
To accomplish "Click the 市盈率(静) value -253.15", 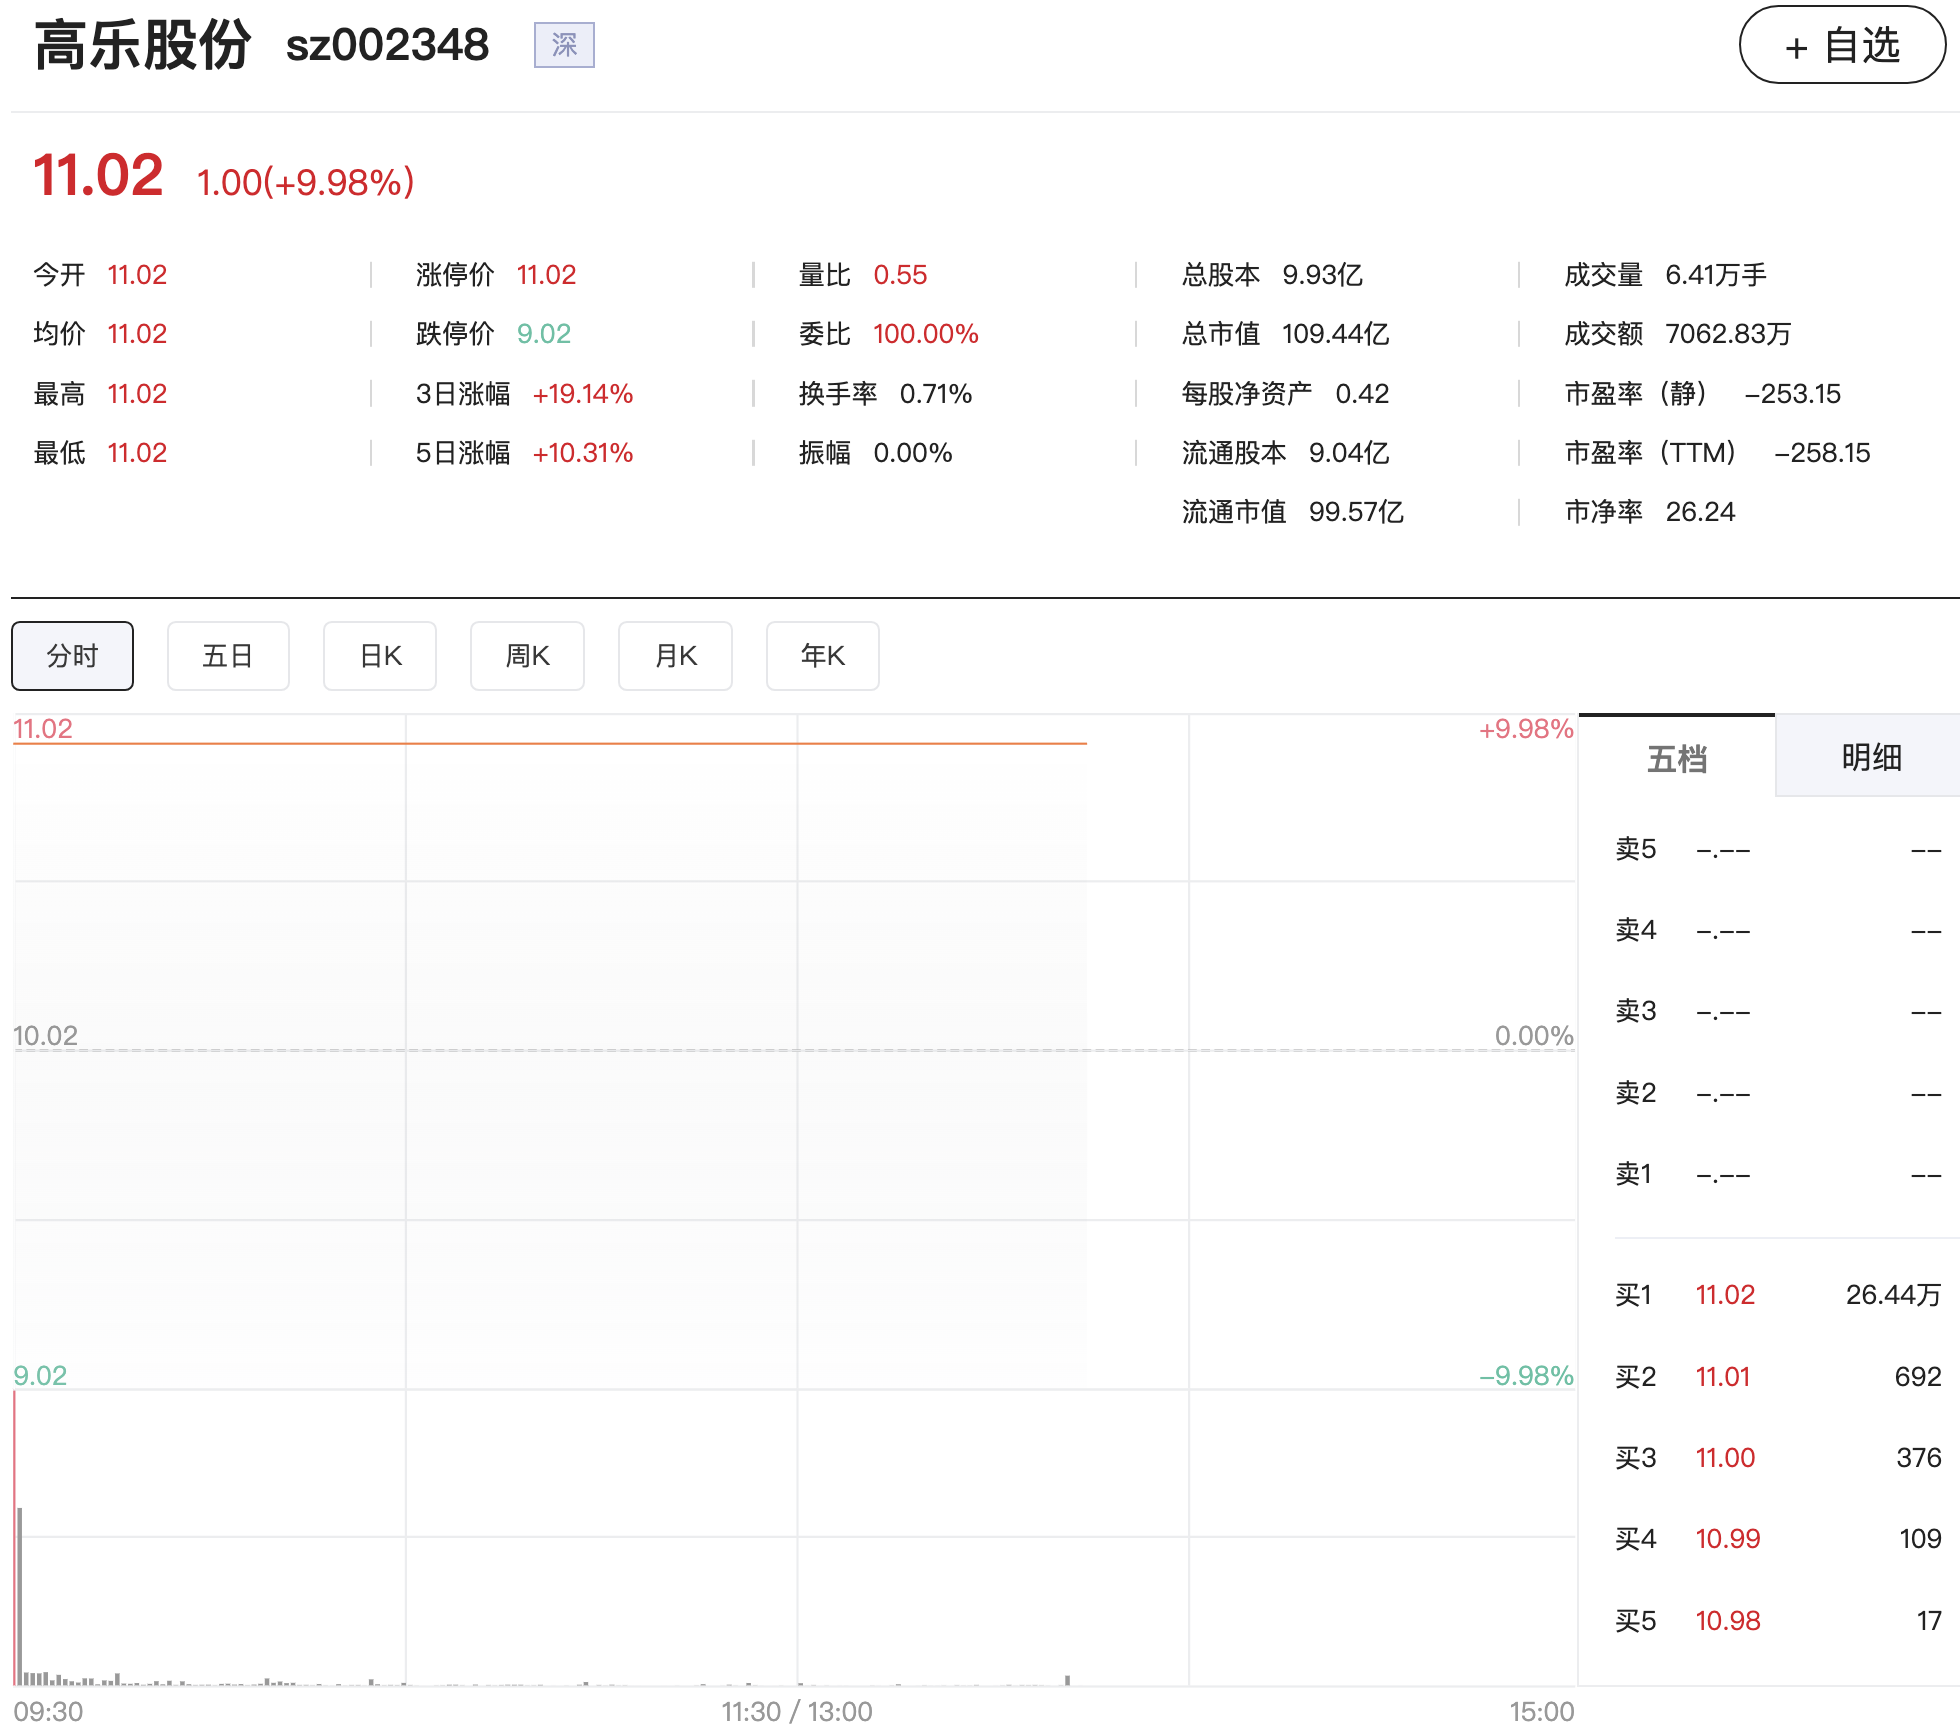I will coord(1792,394).
